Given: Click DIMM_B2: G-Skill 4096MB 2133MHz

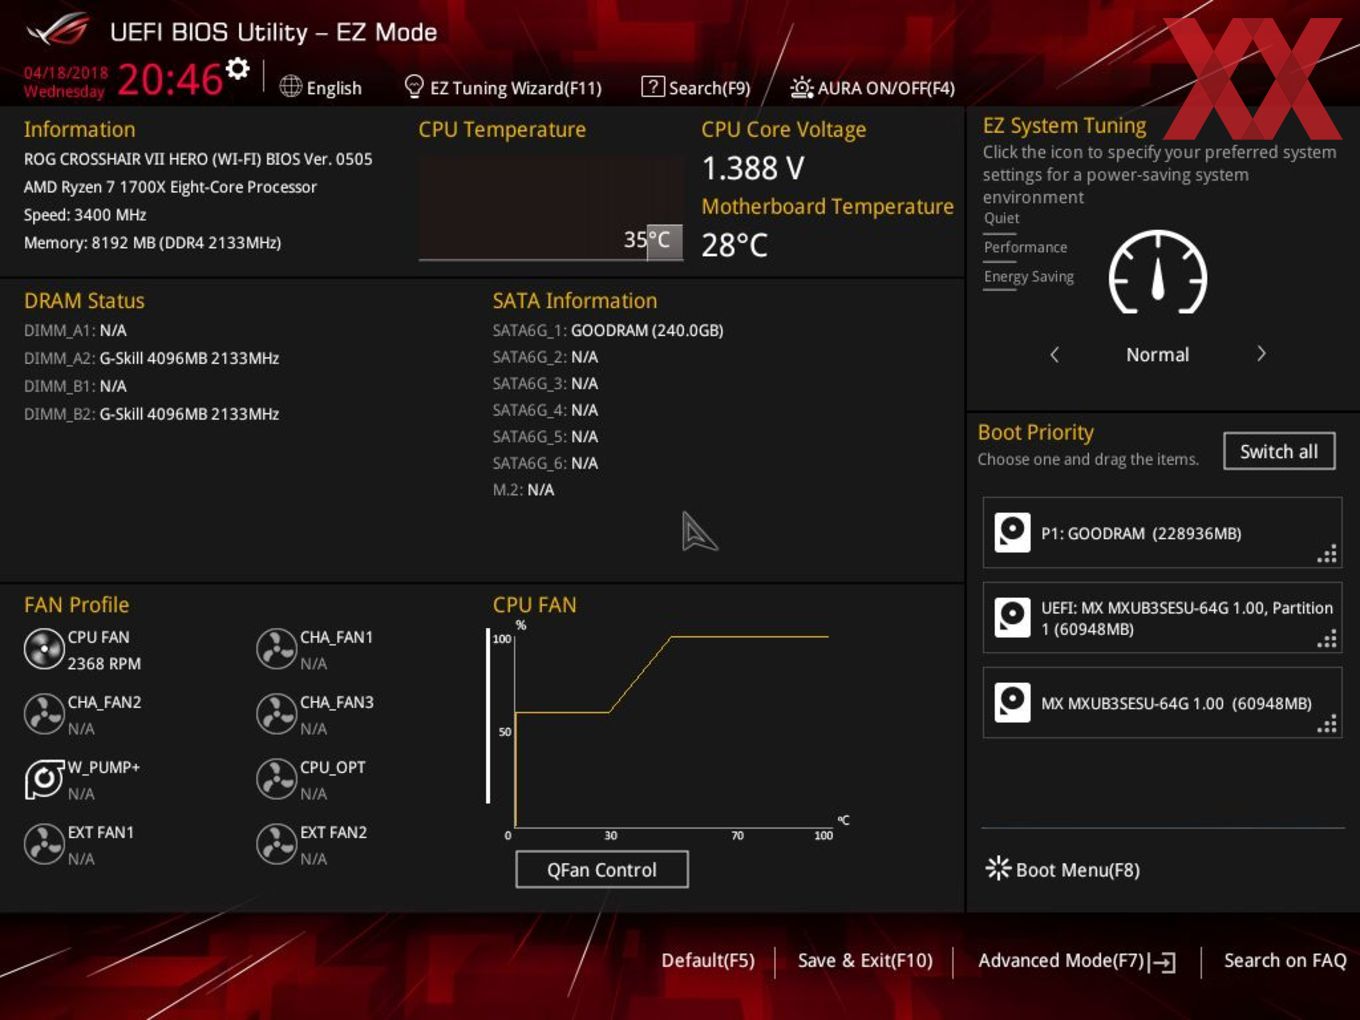Looking at the screenshot, I should 151,414.
